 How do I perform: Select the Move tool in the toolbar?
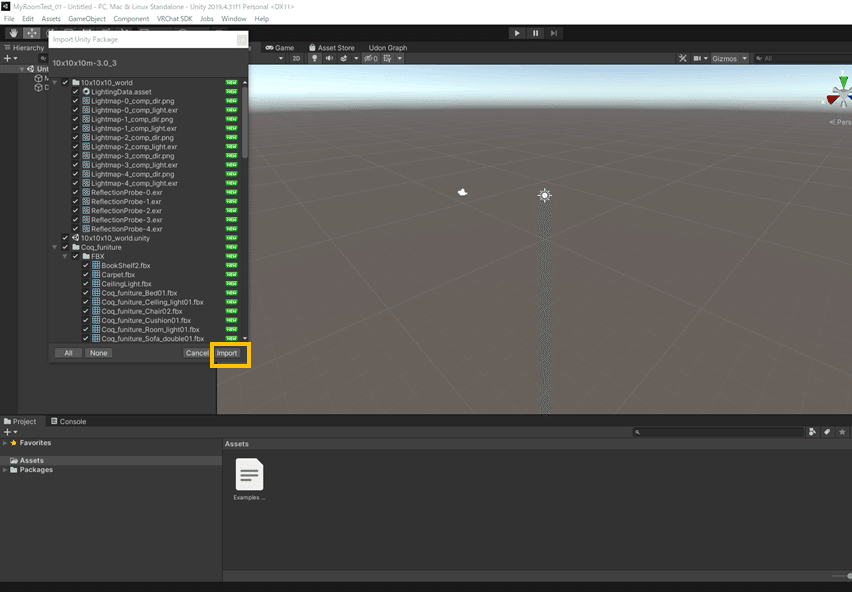coord(32,33)
